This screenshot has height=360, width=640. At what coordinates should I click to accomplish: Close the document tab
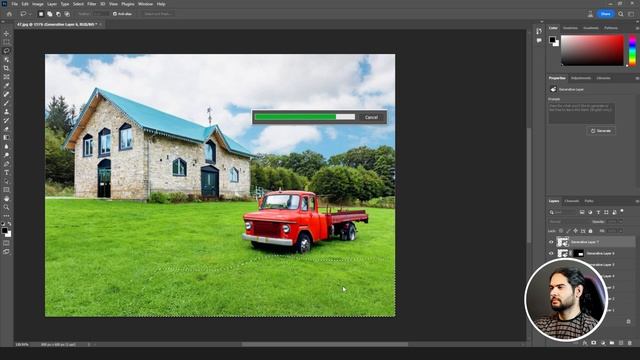pos(100,24)
